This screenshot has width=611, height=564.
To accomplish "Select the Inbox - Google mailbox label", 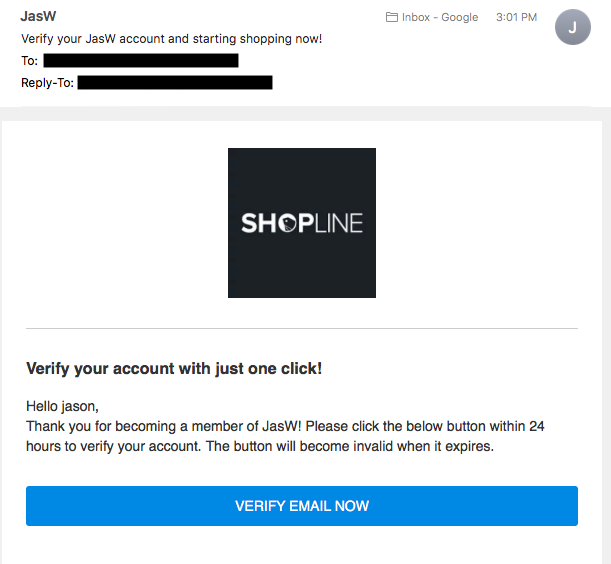I will coord(440,17).
